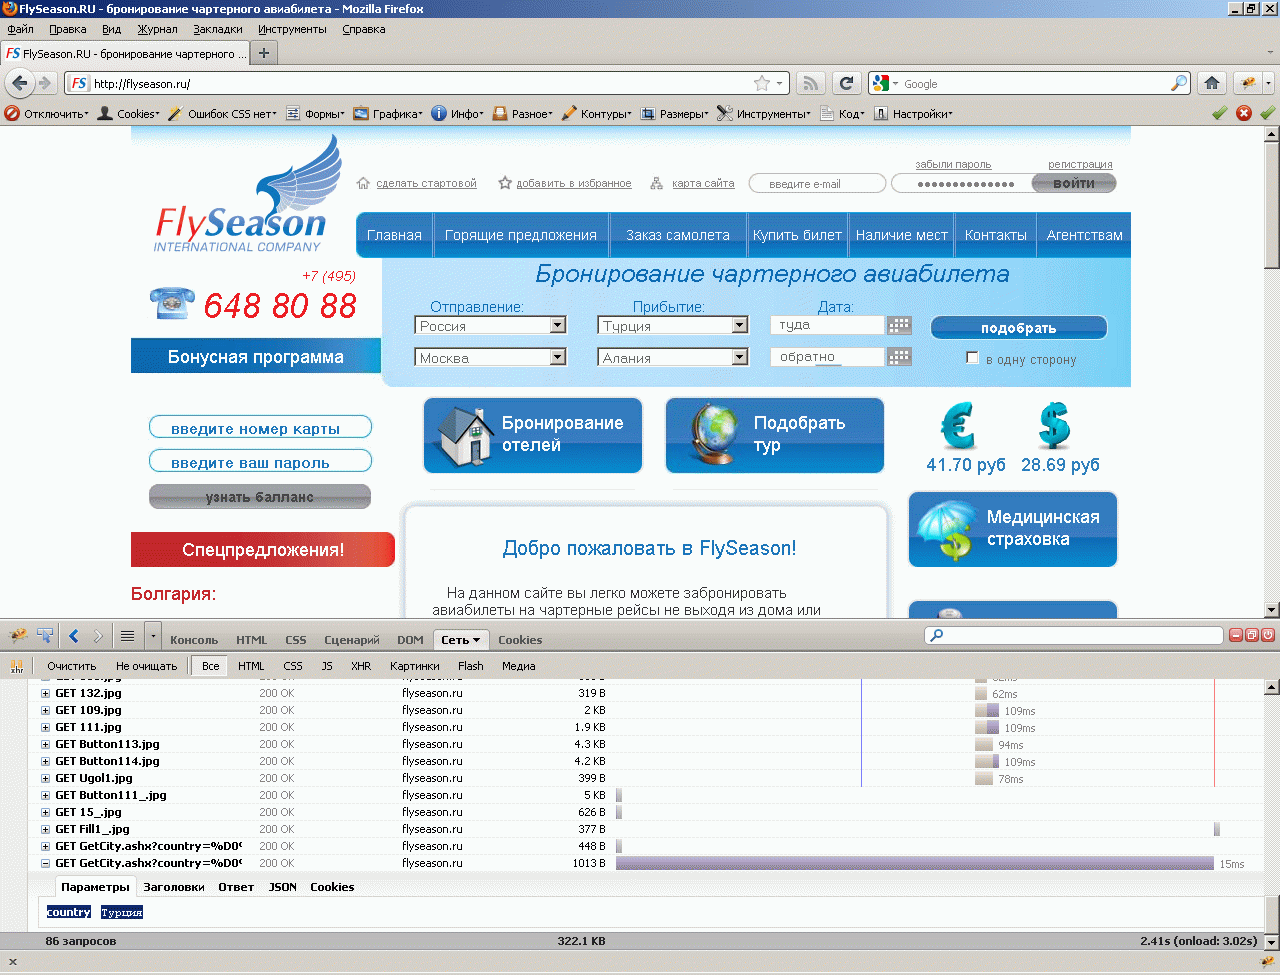
Task: Minimize the Firebug panel with the red minus icon
Action: [1236, 635]
